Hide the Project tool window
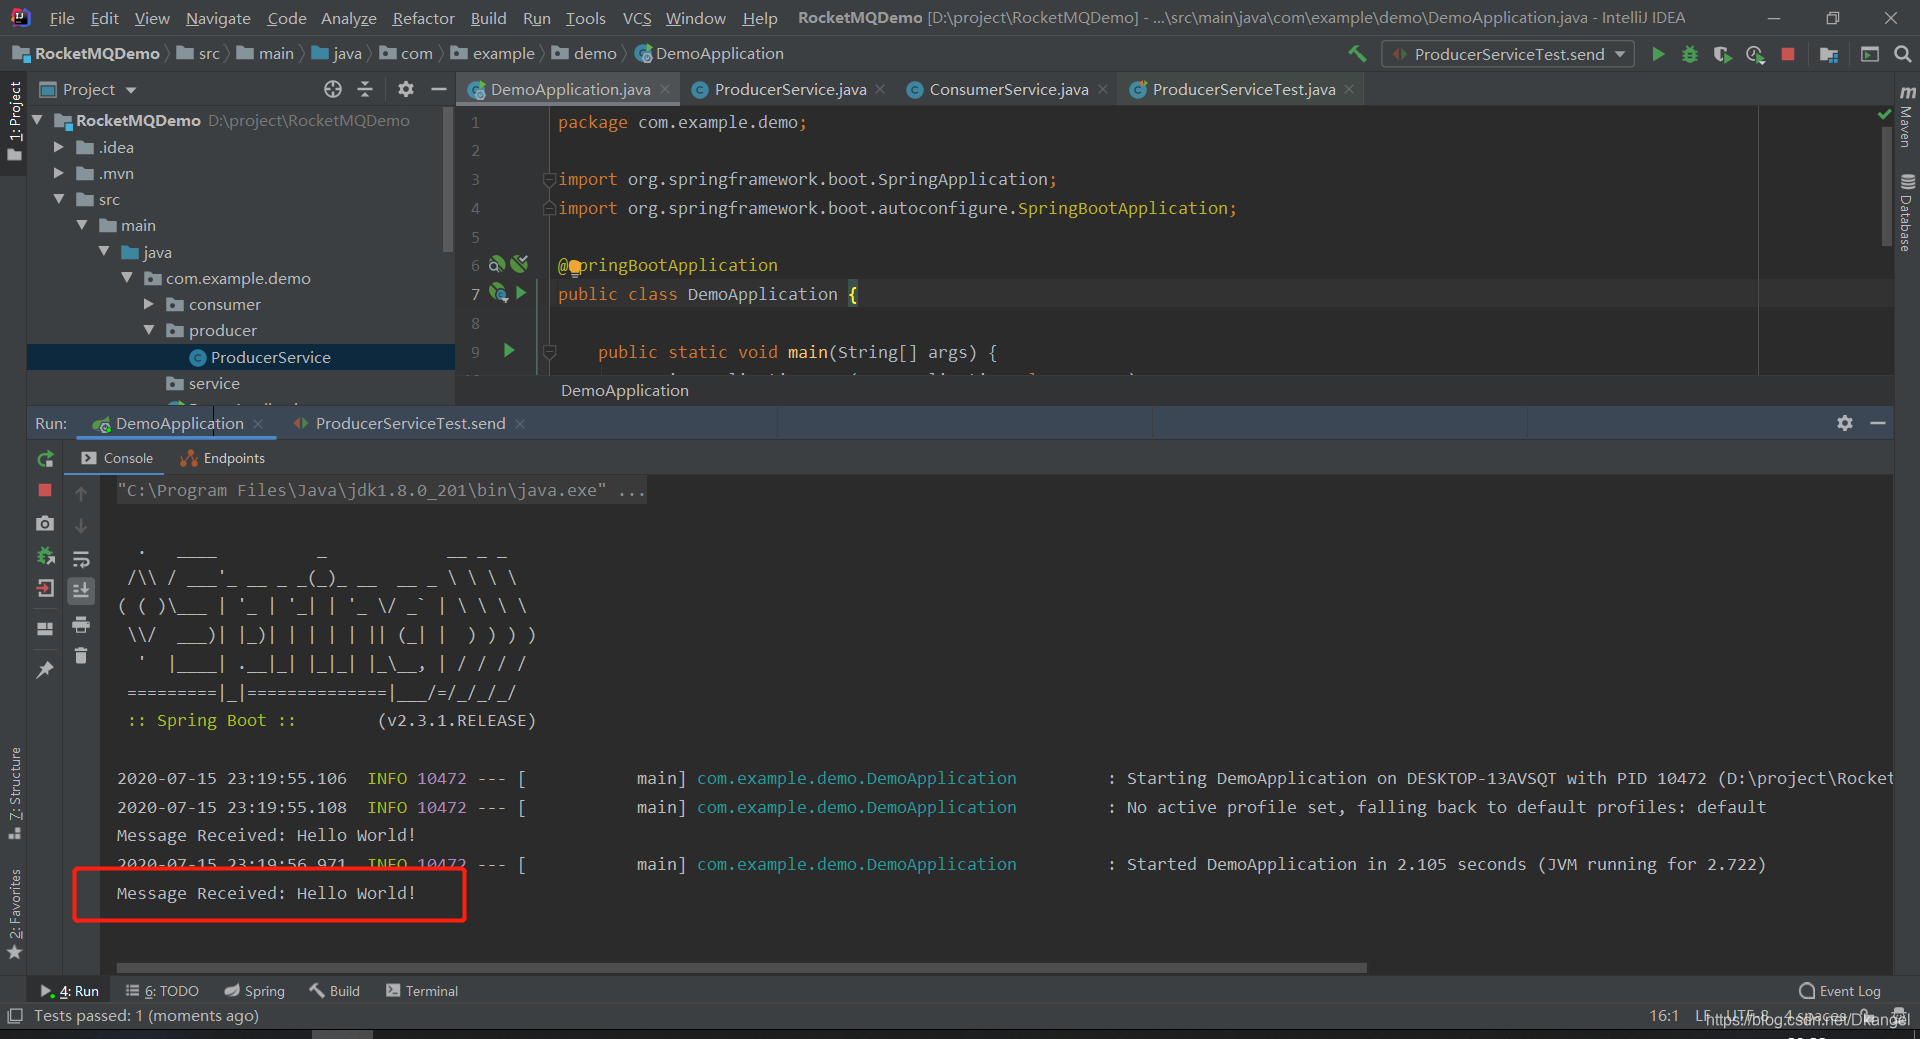This screenshot has width=1920, height=1039. point(438,89)
